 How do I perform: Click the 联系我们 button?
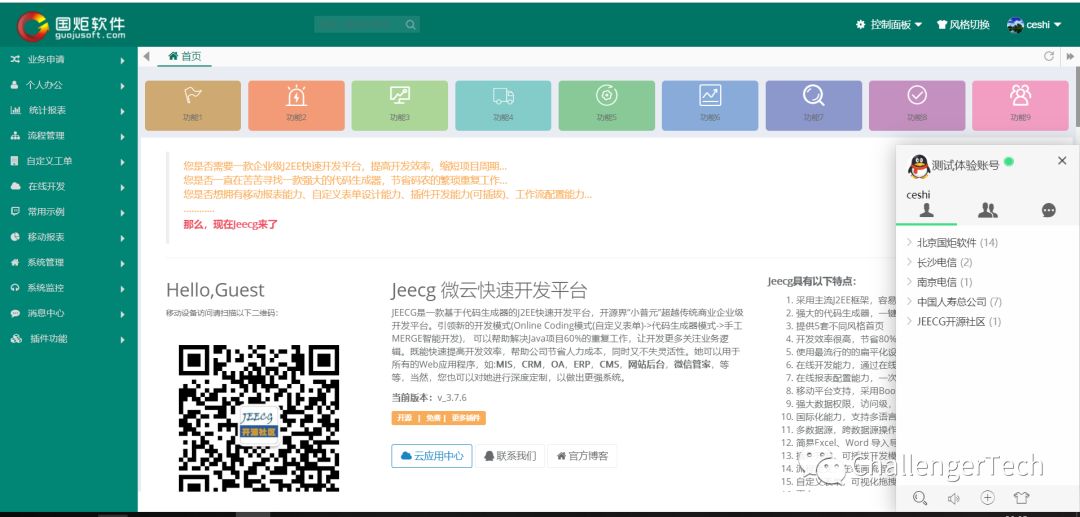coord(510,456)
